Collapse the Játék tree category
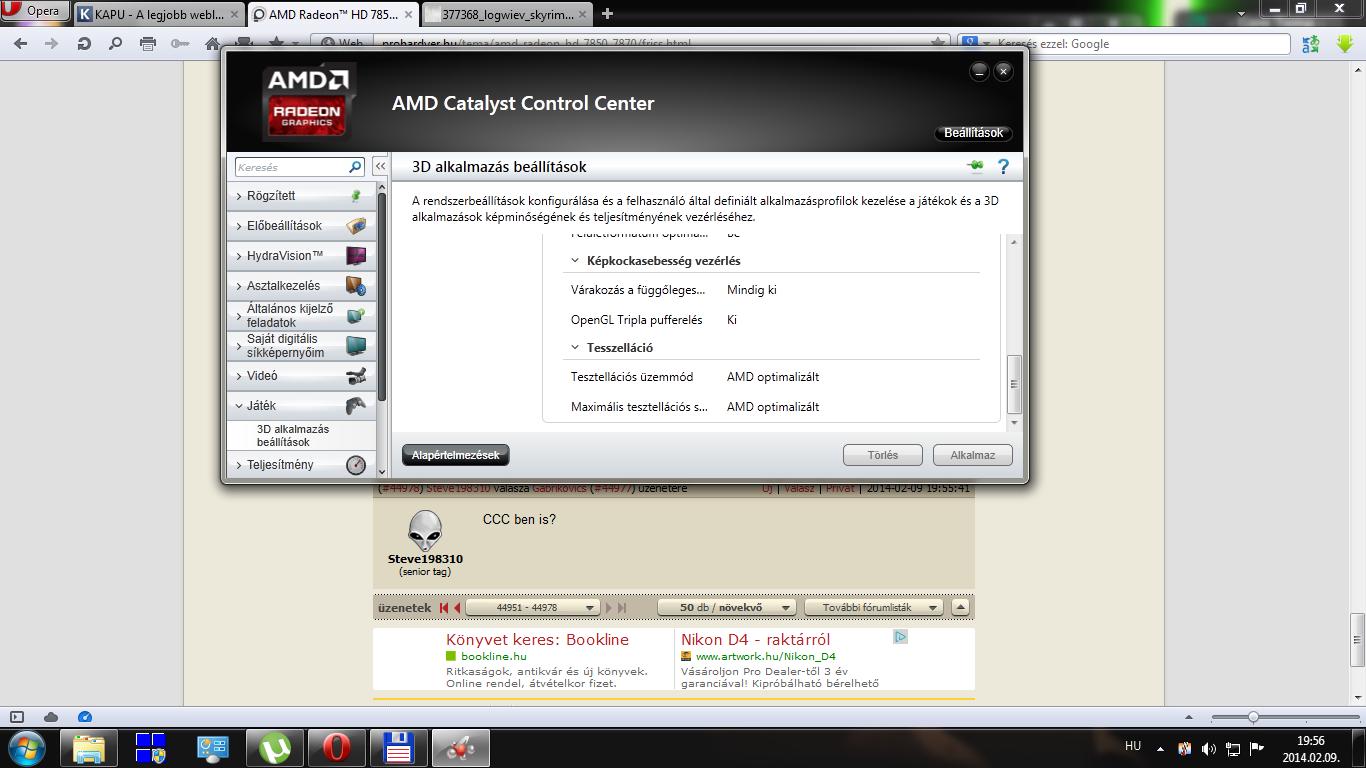 pyautogui.click(x=239, y=406)
